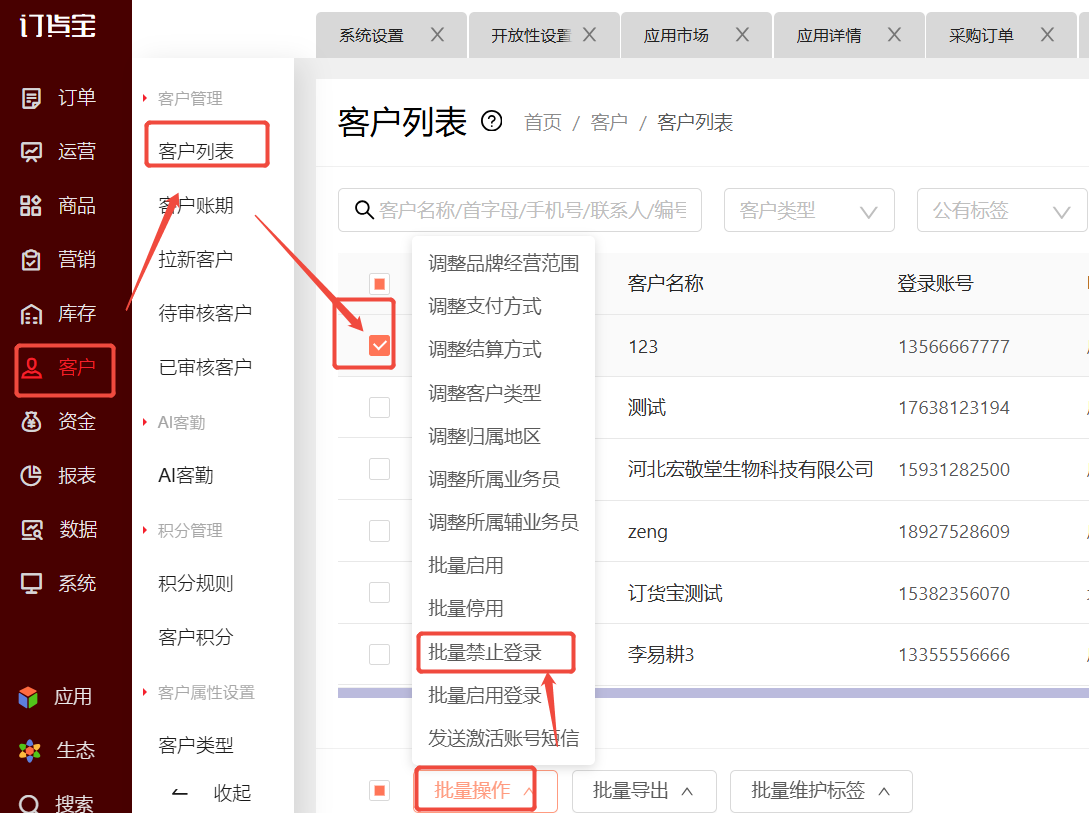Open the 应用 apps cube icon
Viewport: 1089px width, 813px height.
click(28, 697)
